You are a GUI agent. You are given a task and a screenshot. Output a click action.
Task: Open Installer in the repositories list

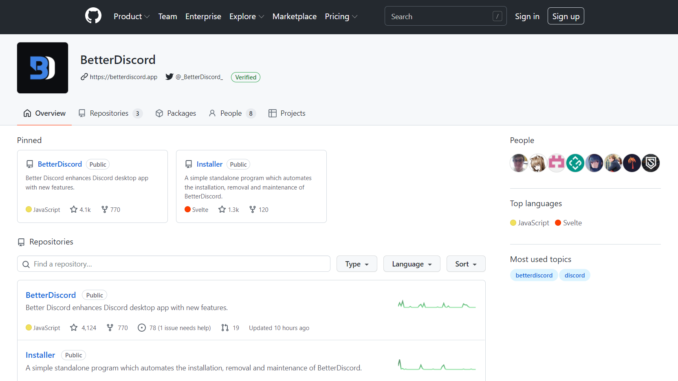coord(40,355)
